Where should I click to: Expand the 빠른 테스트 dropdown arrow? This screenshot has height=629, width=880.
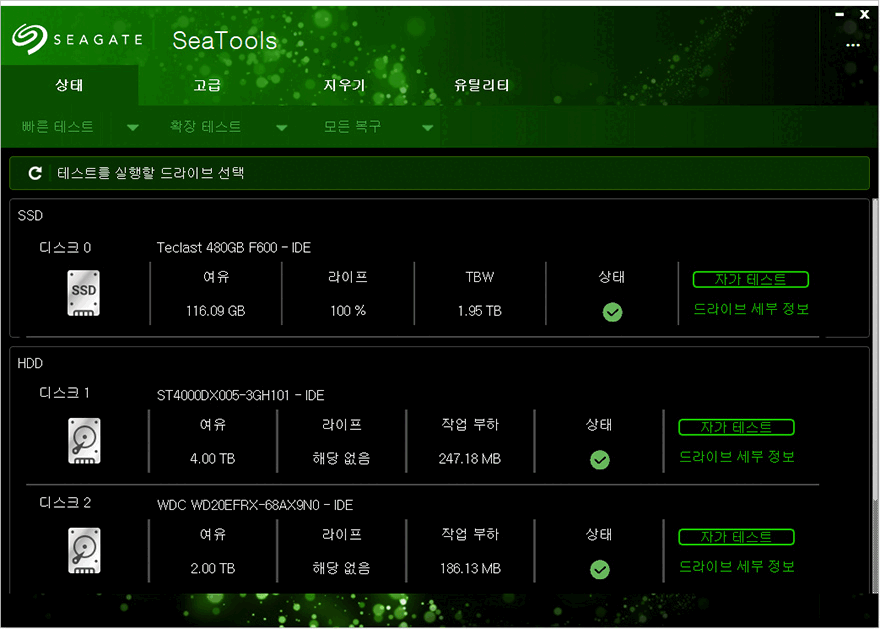click(x=132, y=127)
